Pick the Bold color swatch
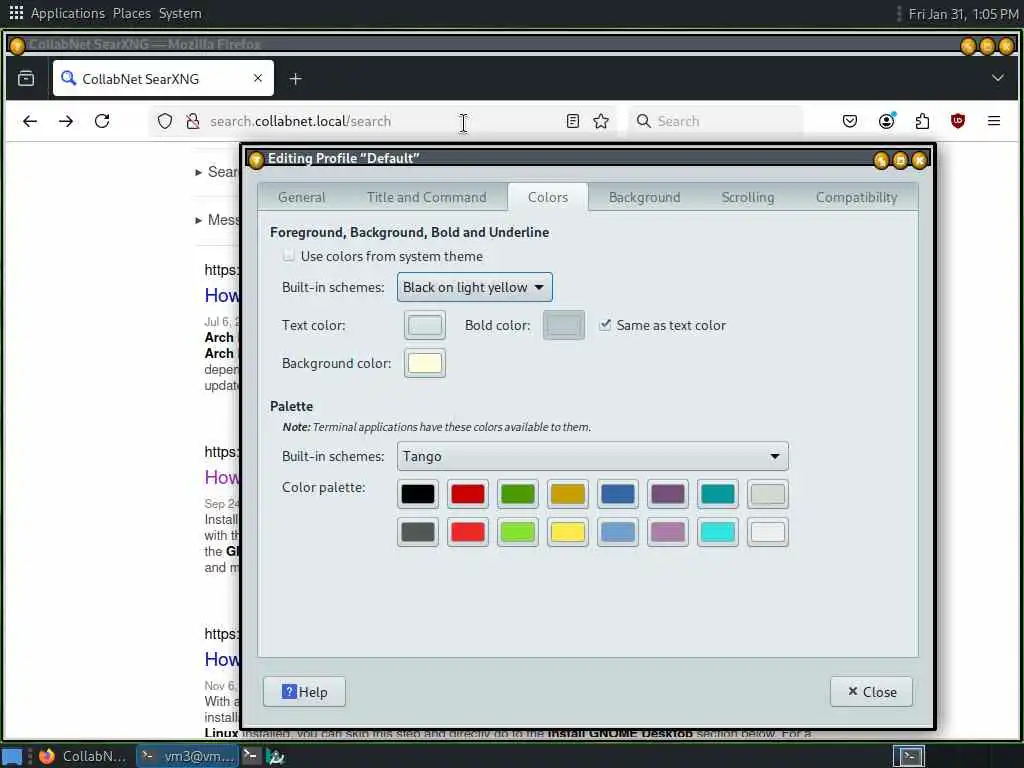1024x768 pixels. coord(564,325)
